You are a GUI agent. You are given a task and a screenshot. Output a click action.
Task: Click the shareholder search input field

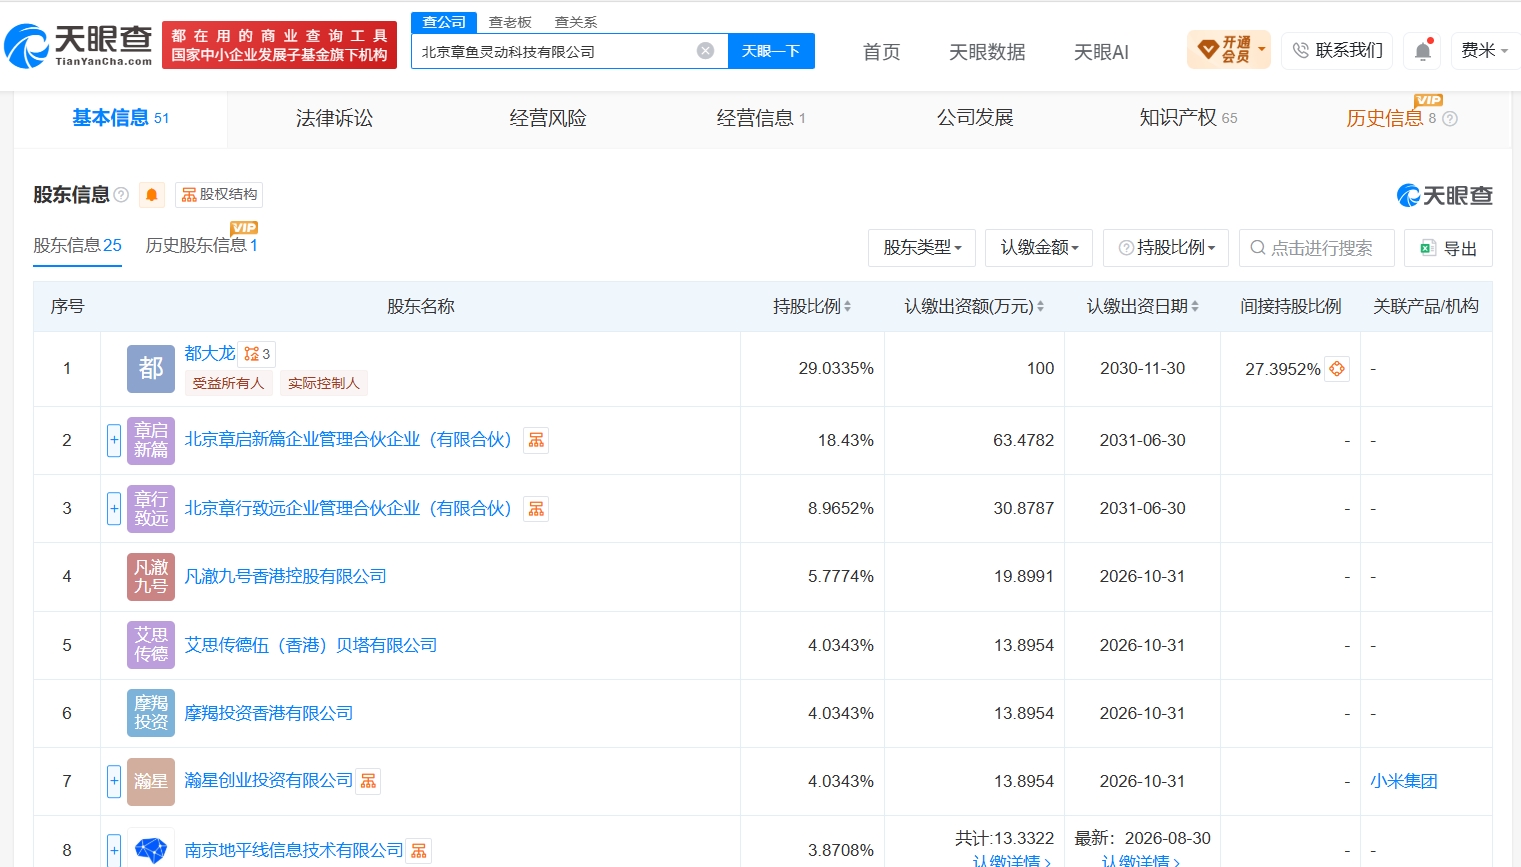point(1317,248)
